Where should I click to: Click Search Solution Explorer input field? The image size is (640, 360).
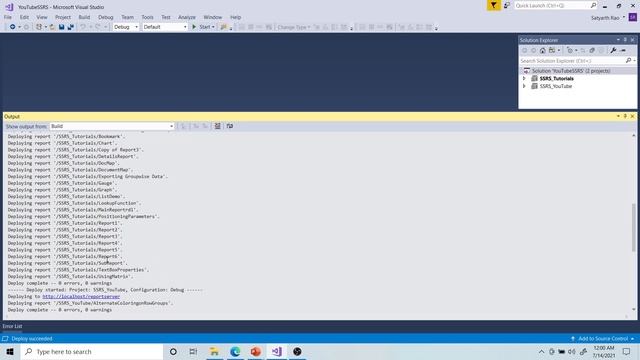click(572, 60)
